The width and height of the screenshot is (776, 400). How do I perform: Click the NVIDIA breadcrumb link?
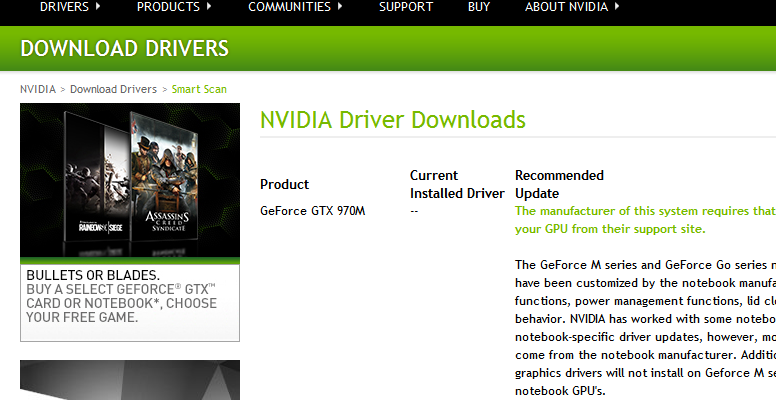click(38, 89)
